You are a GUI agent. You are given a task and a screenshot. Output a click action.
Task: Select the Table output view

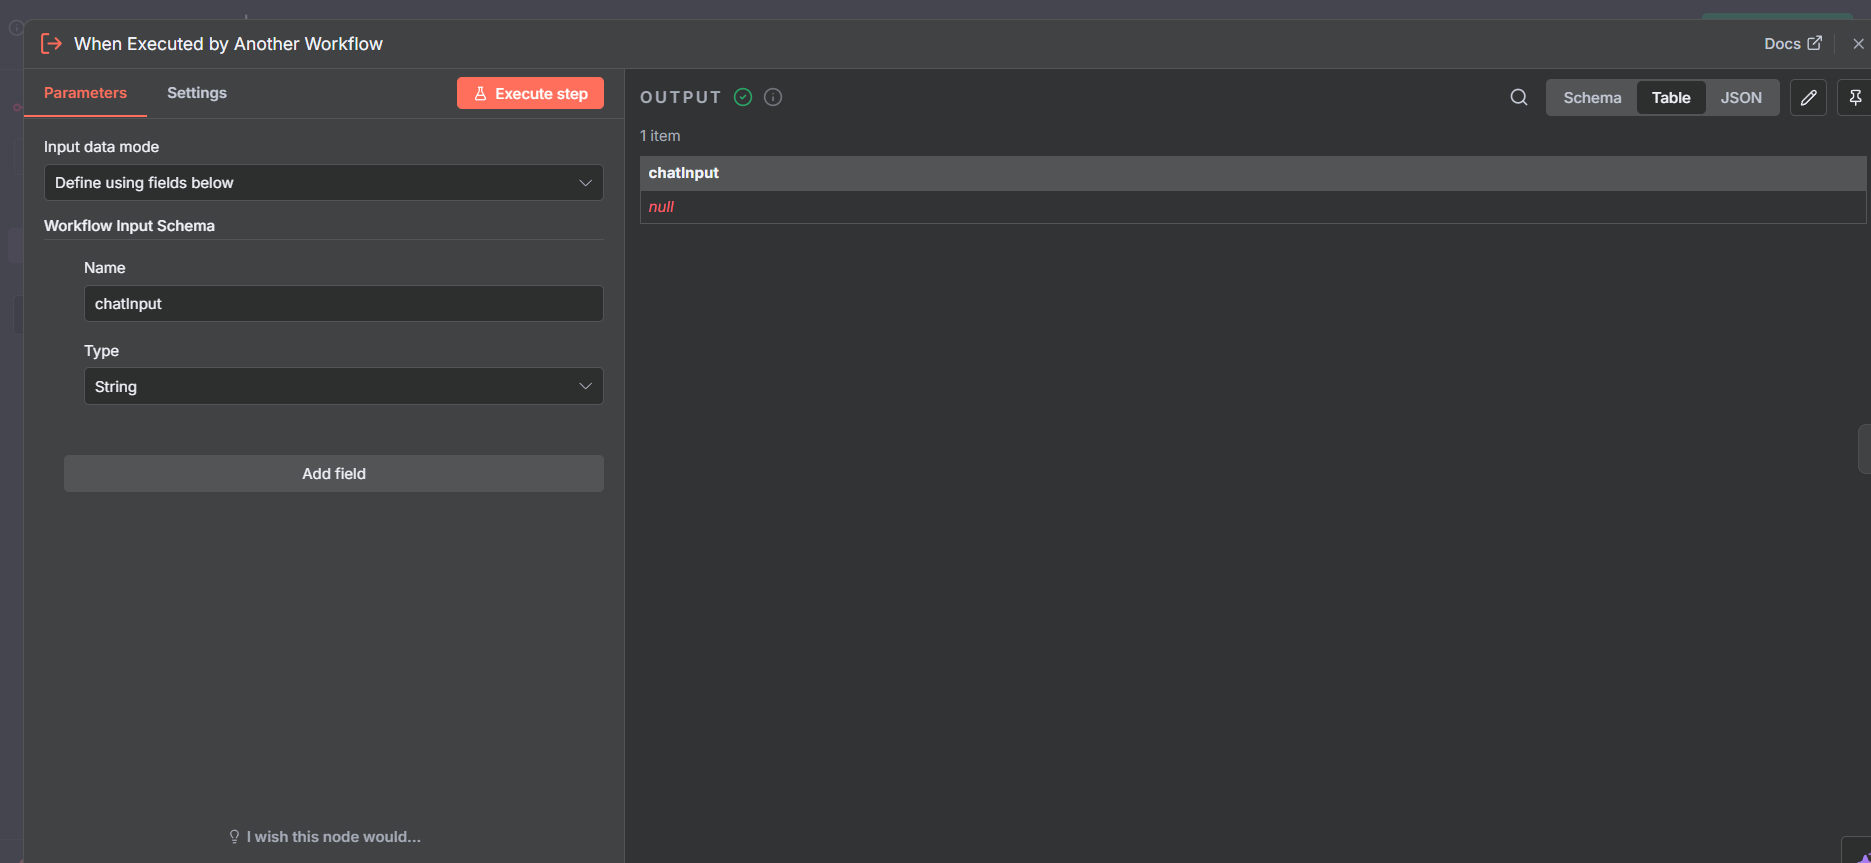click(1670, 98)
